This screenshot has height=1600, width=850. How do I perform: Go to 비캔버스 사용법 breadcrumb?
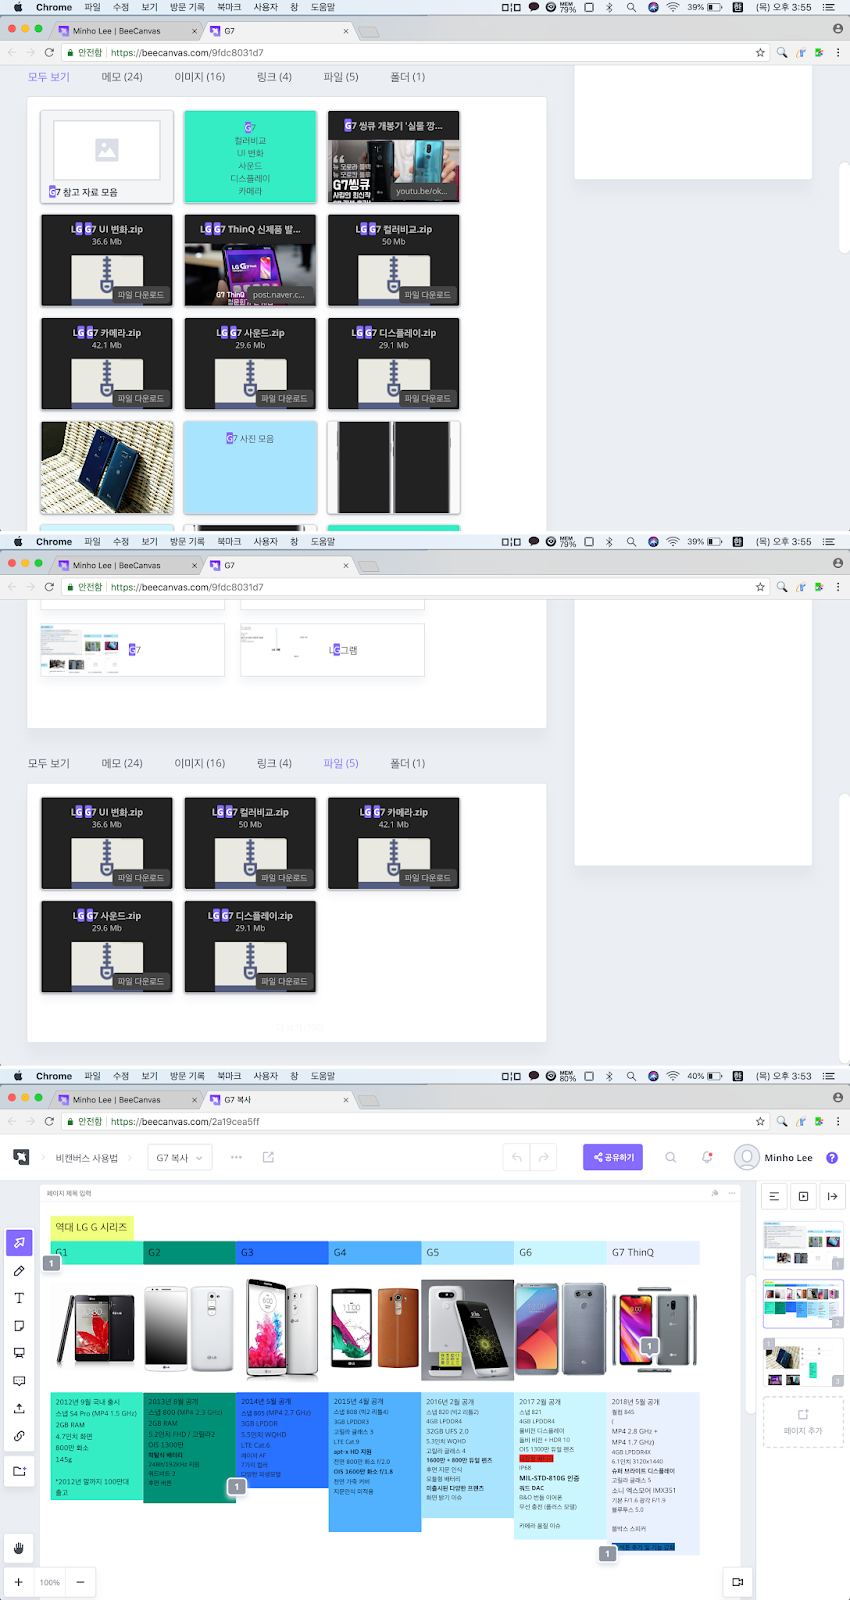(87, 1158)
